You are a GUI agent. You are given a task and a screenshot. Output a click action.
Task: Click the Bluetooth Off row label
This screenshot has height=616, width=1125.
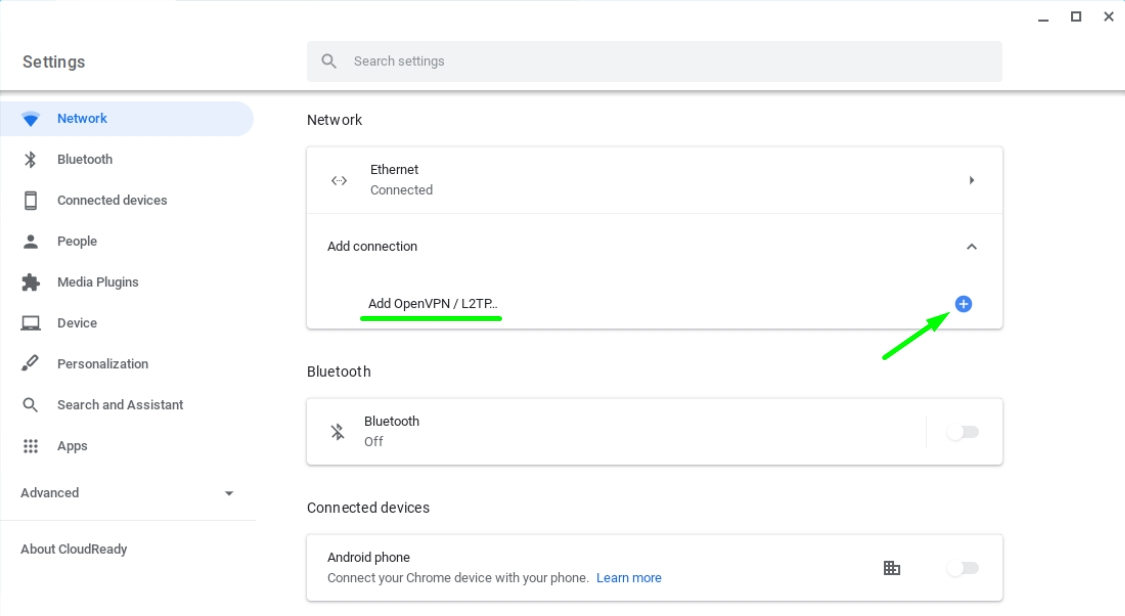[392, 431]
